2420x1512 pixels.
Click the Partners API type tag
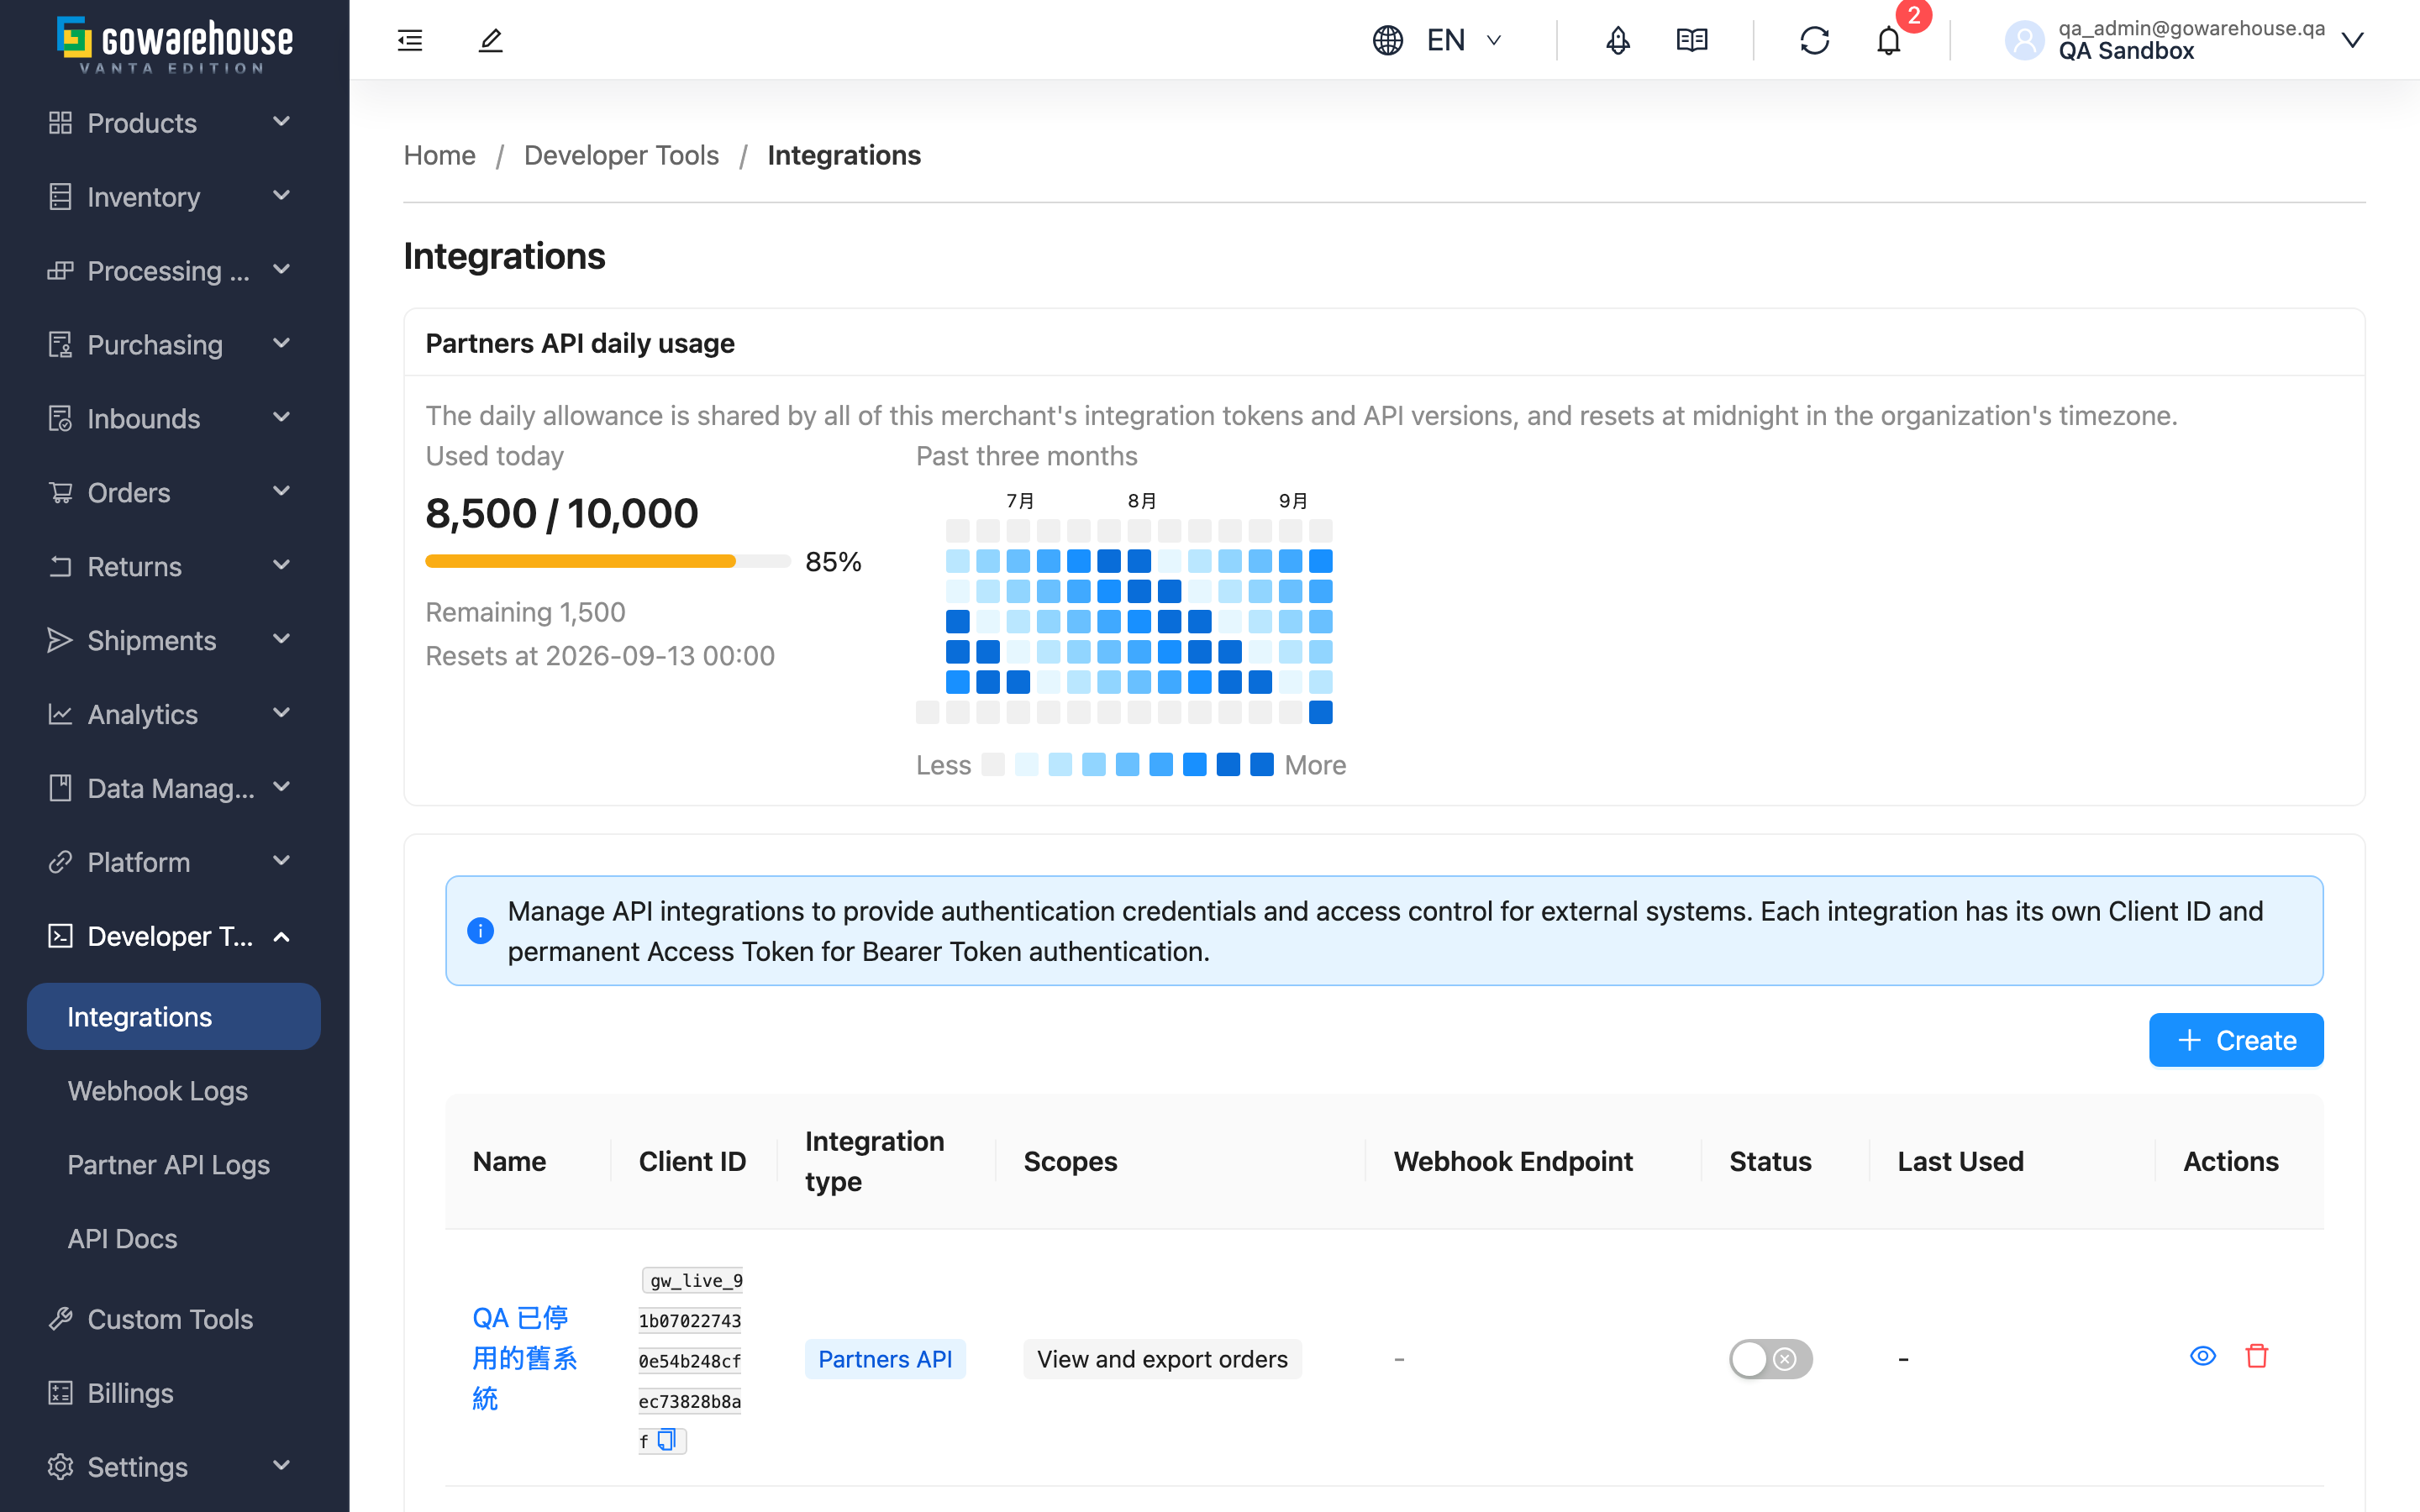tap(885, 1359)
